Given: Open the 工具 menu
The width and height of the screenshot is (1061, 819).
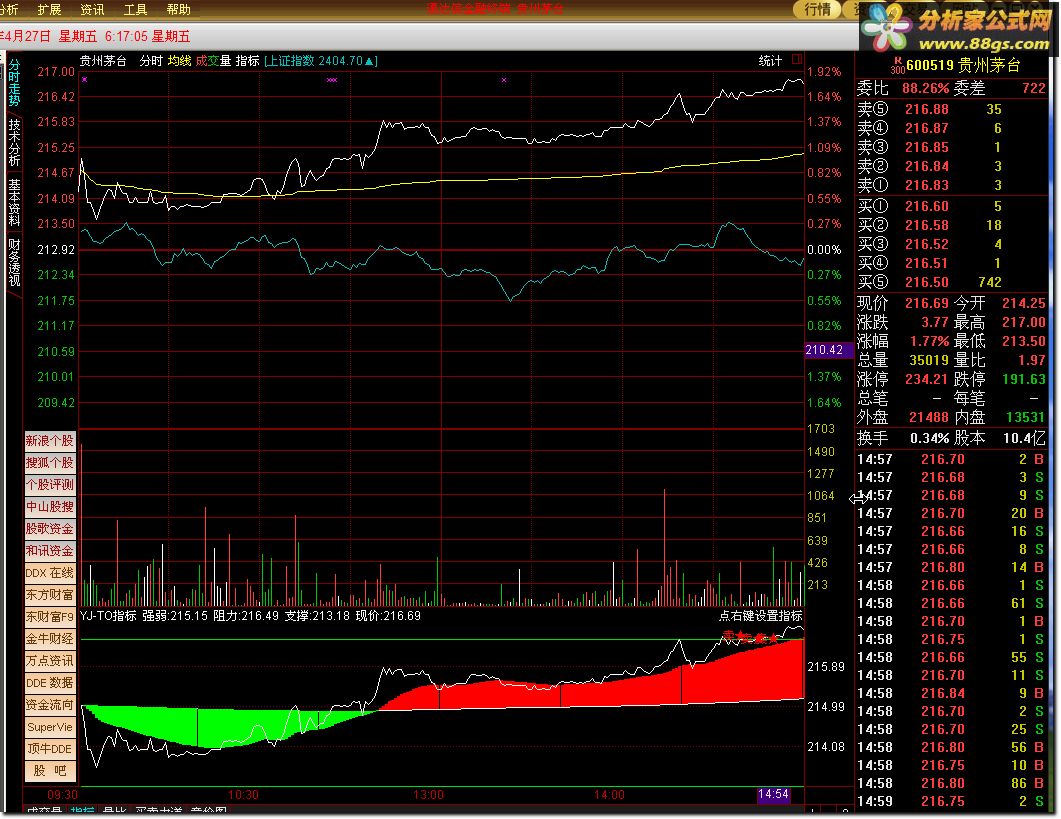Looking at the screenshot, I should coord(135,9).
